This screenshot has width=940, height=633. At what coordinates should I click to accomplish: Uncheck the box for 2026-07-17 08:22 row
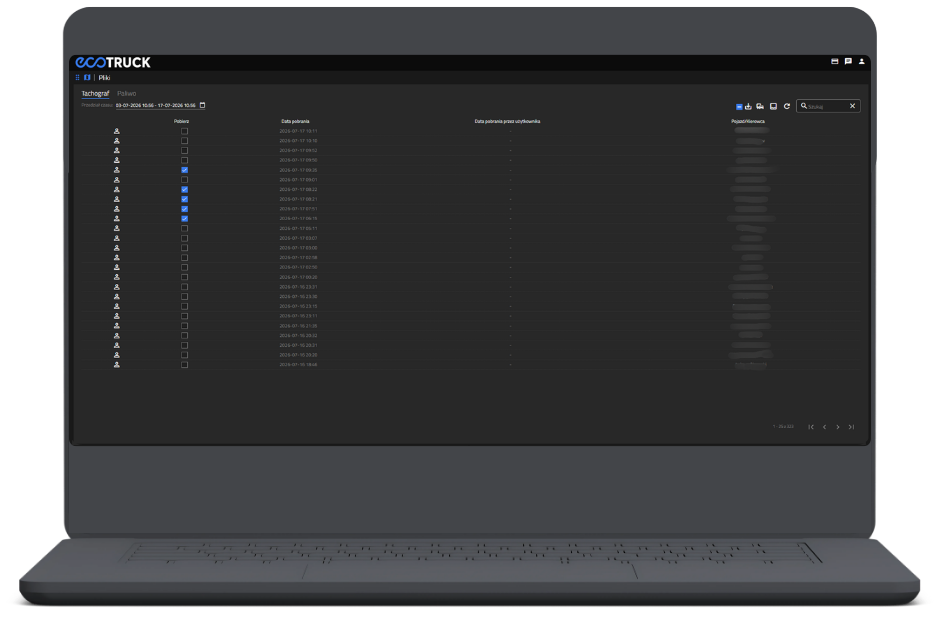(x=185, y=189)
